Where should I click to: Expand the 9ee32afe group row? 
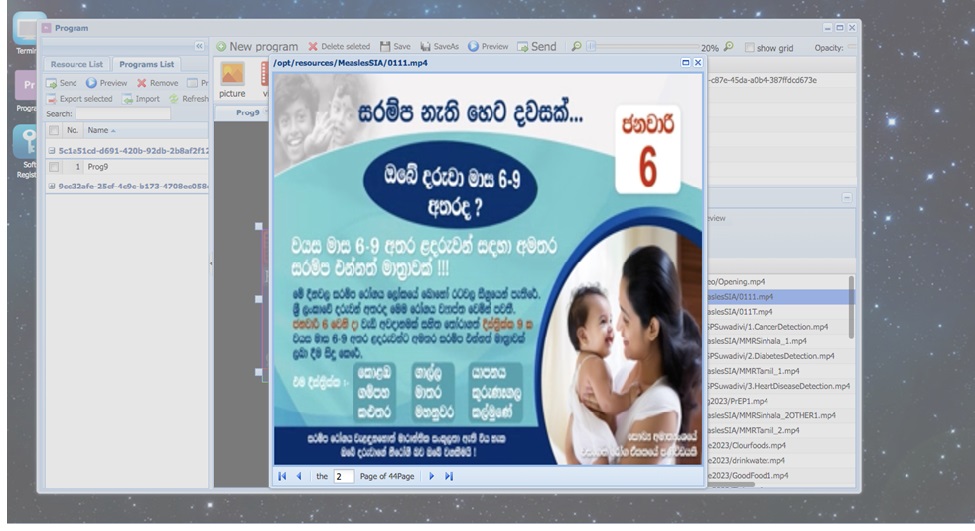51,185
